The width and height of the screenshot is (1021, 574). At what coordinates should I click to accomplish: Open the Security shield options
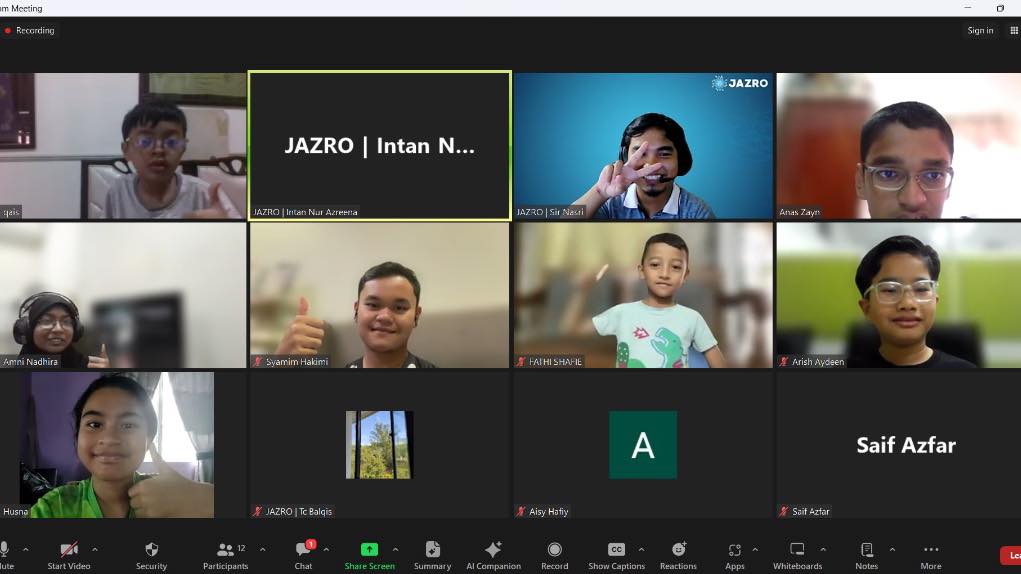152,555
